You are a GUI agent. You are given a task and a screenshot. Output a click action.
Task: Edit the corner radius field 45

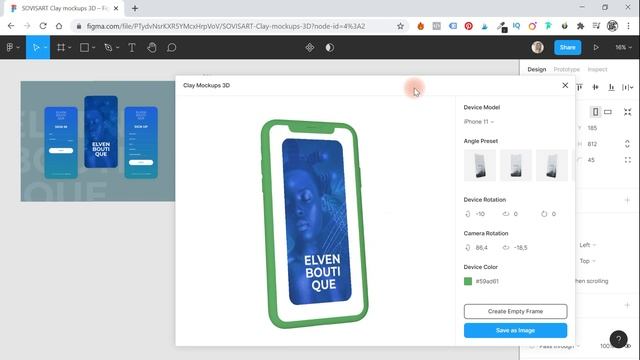[x=591, y=160]
